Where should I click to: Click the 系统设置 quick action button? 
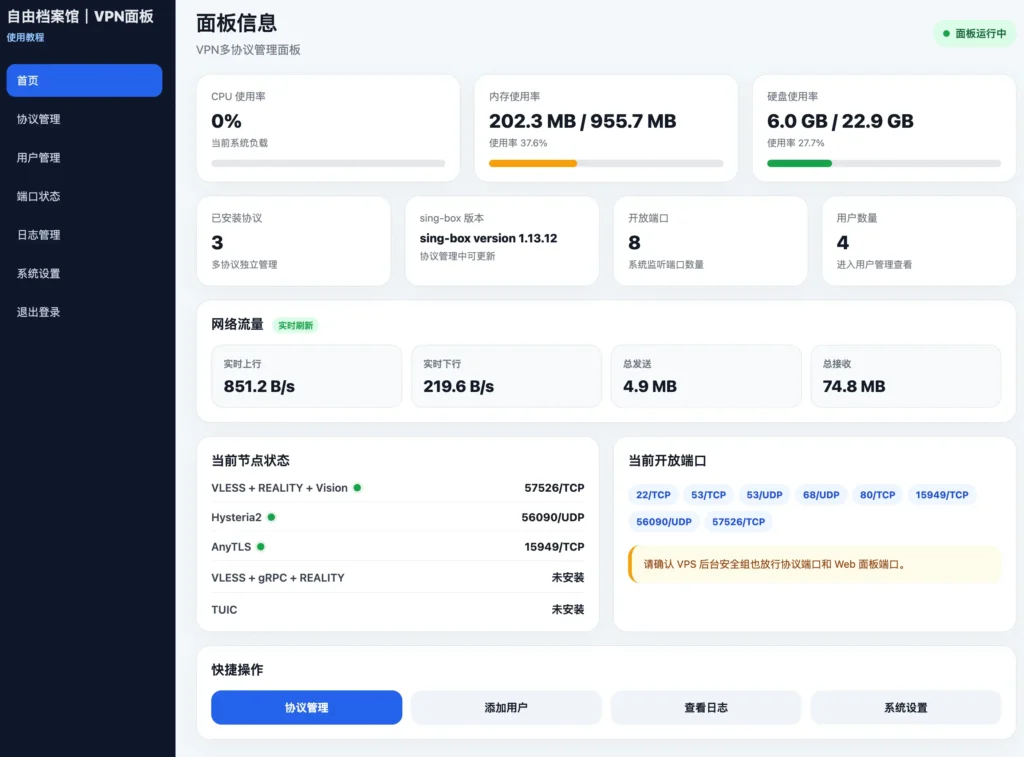tap(906, 707)
